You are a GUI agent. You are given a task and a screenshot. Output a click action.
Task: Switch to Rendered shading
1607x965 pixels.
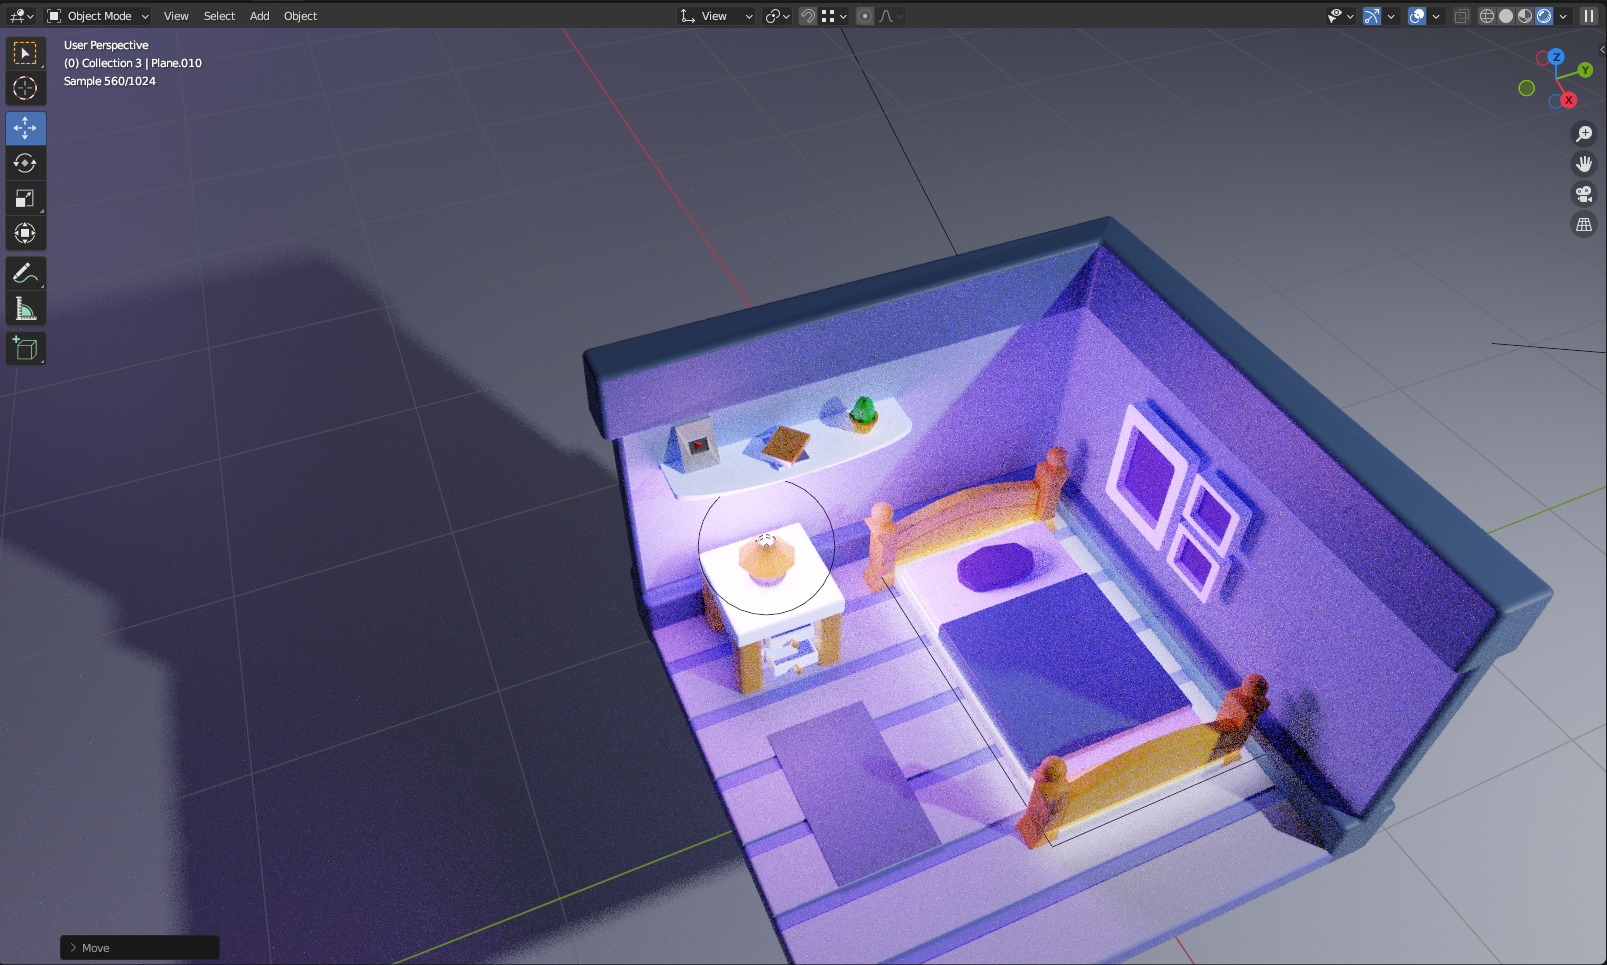(x=1544, y=16)
